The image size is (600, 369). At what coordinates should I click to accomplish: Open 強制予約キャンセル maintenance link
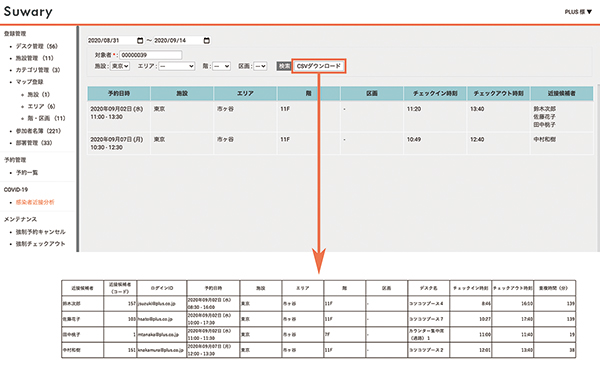coord(41,232)
